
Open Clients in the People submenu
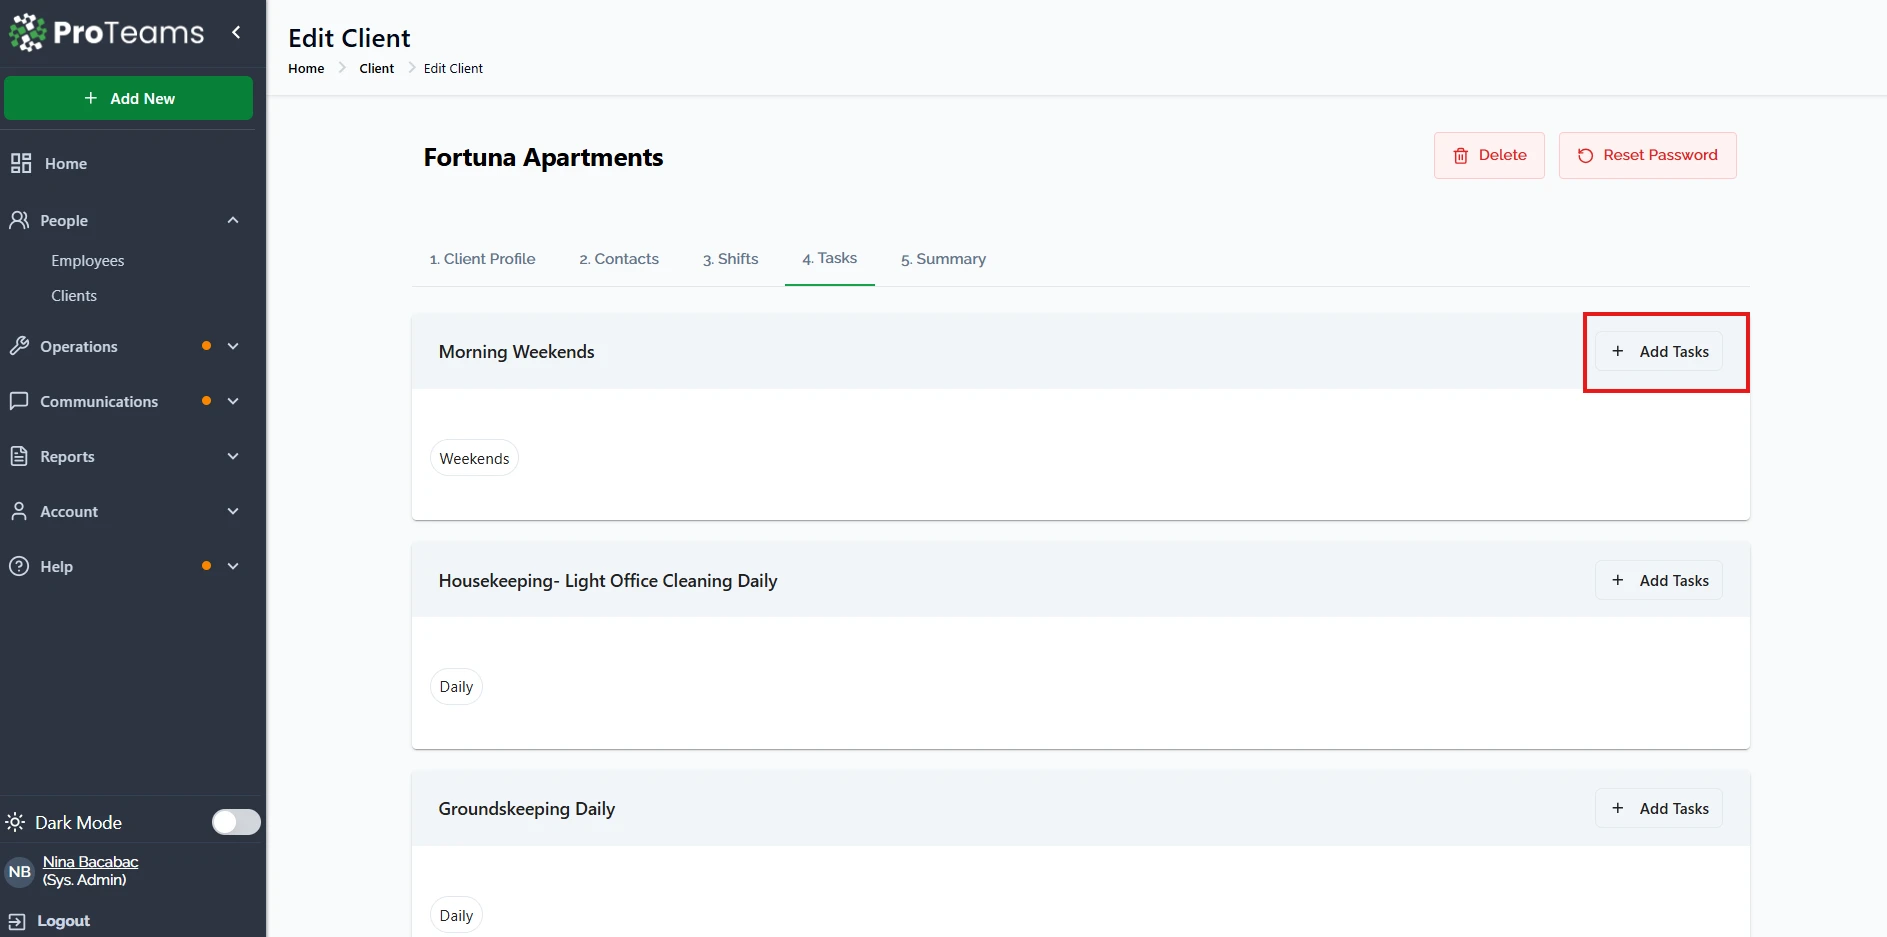(x=74, y=296)
